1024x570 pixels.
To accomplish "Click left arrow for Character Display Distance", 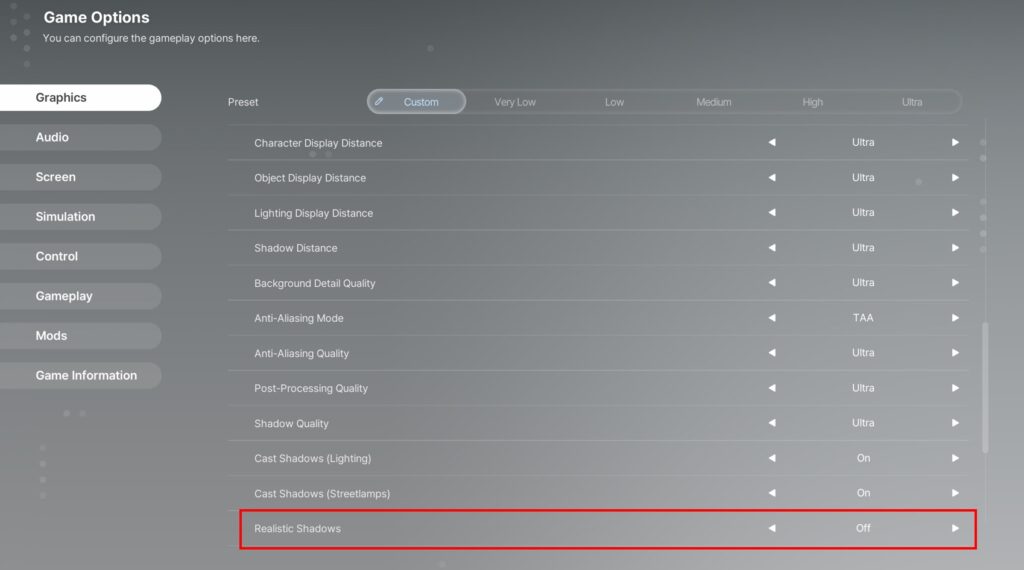I will click(771, 143).
